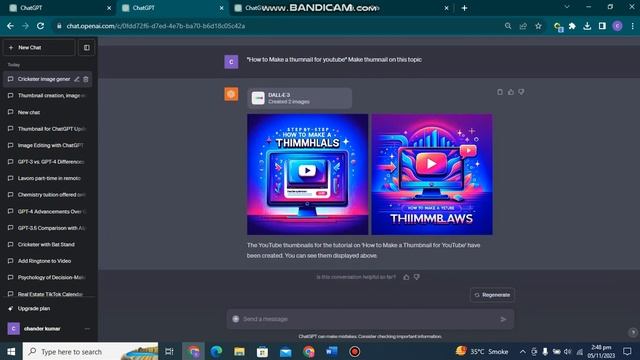Hide the ChatGPT sidebar with the collapse icon
Image resolution: width=640 pixels, height=360 pixels.
click(x=87, y=47)
